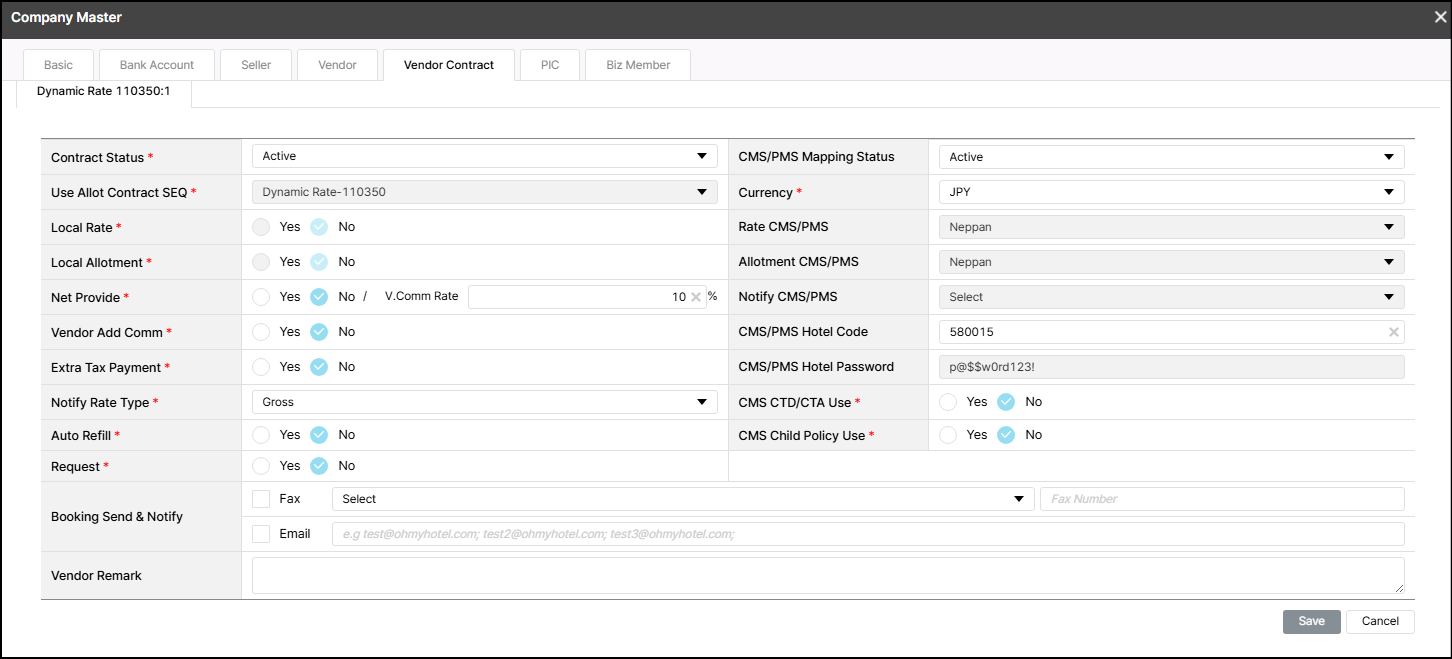Close the Company Master dialog

1440,17
